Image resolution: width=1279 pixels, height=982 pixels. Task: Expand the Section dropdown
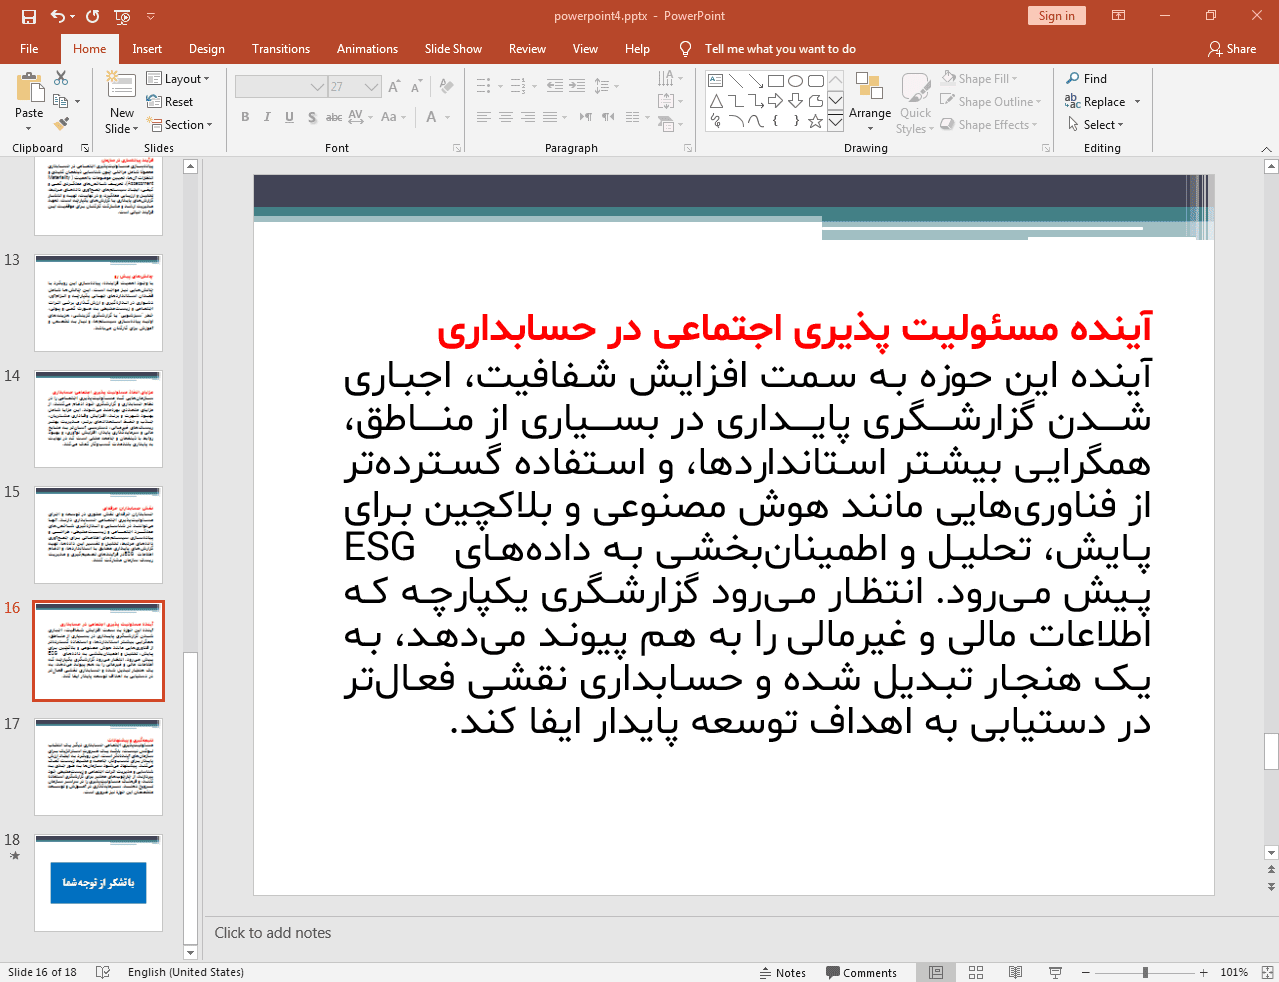[180, 125]
